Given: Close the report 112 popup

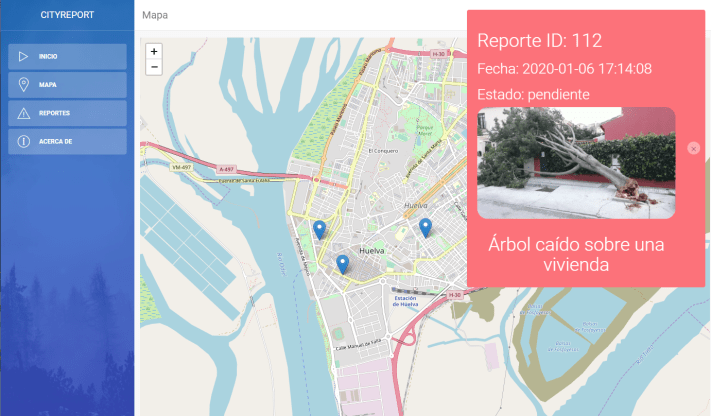Looking at the screenshot, I should (694, 148).
